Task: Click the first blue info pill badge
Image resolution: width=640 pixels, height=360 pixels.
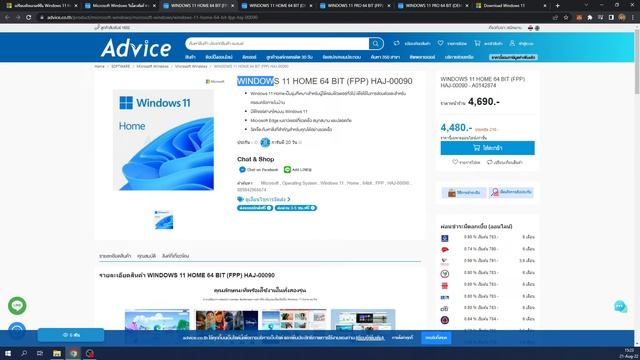Action: pos(255,208)
